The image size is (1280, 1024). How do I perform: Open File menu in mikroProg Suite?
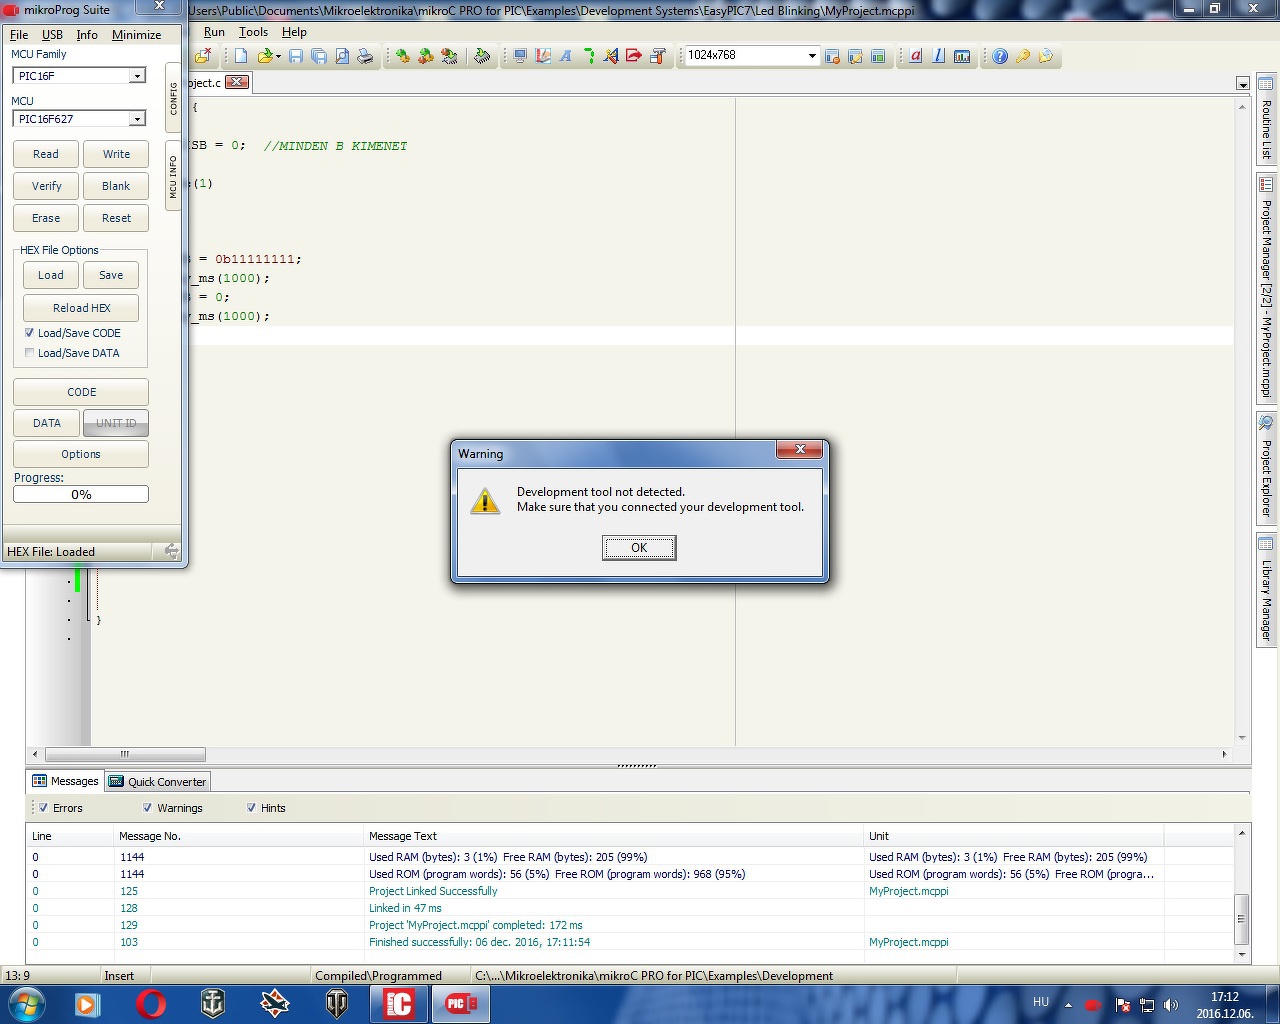[19, 34]
